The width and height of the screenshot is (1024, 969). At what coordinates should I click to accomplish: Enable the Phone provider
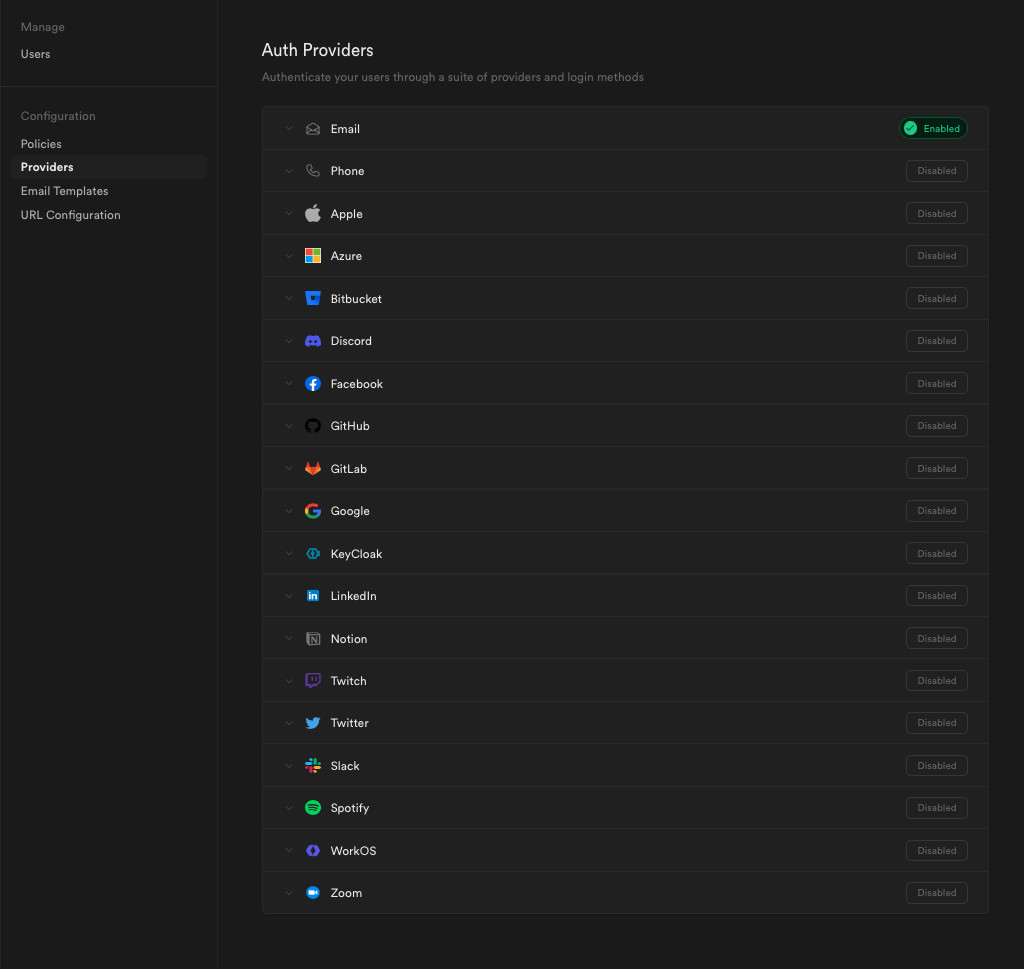point(936,170)
